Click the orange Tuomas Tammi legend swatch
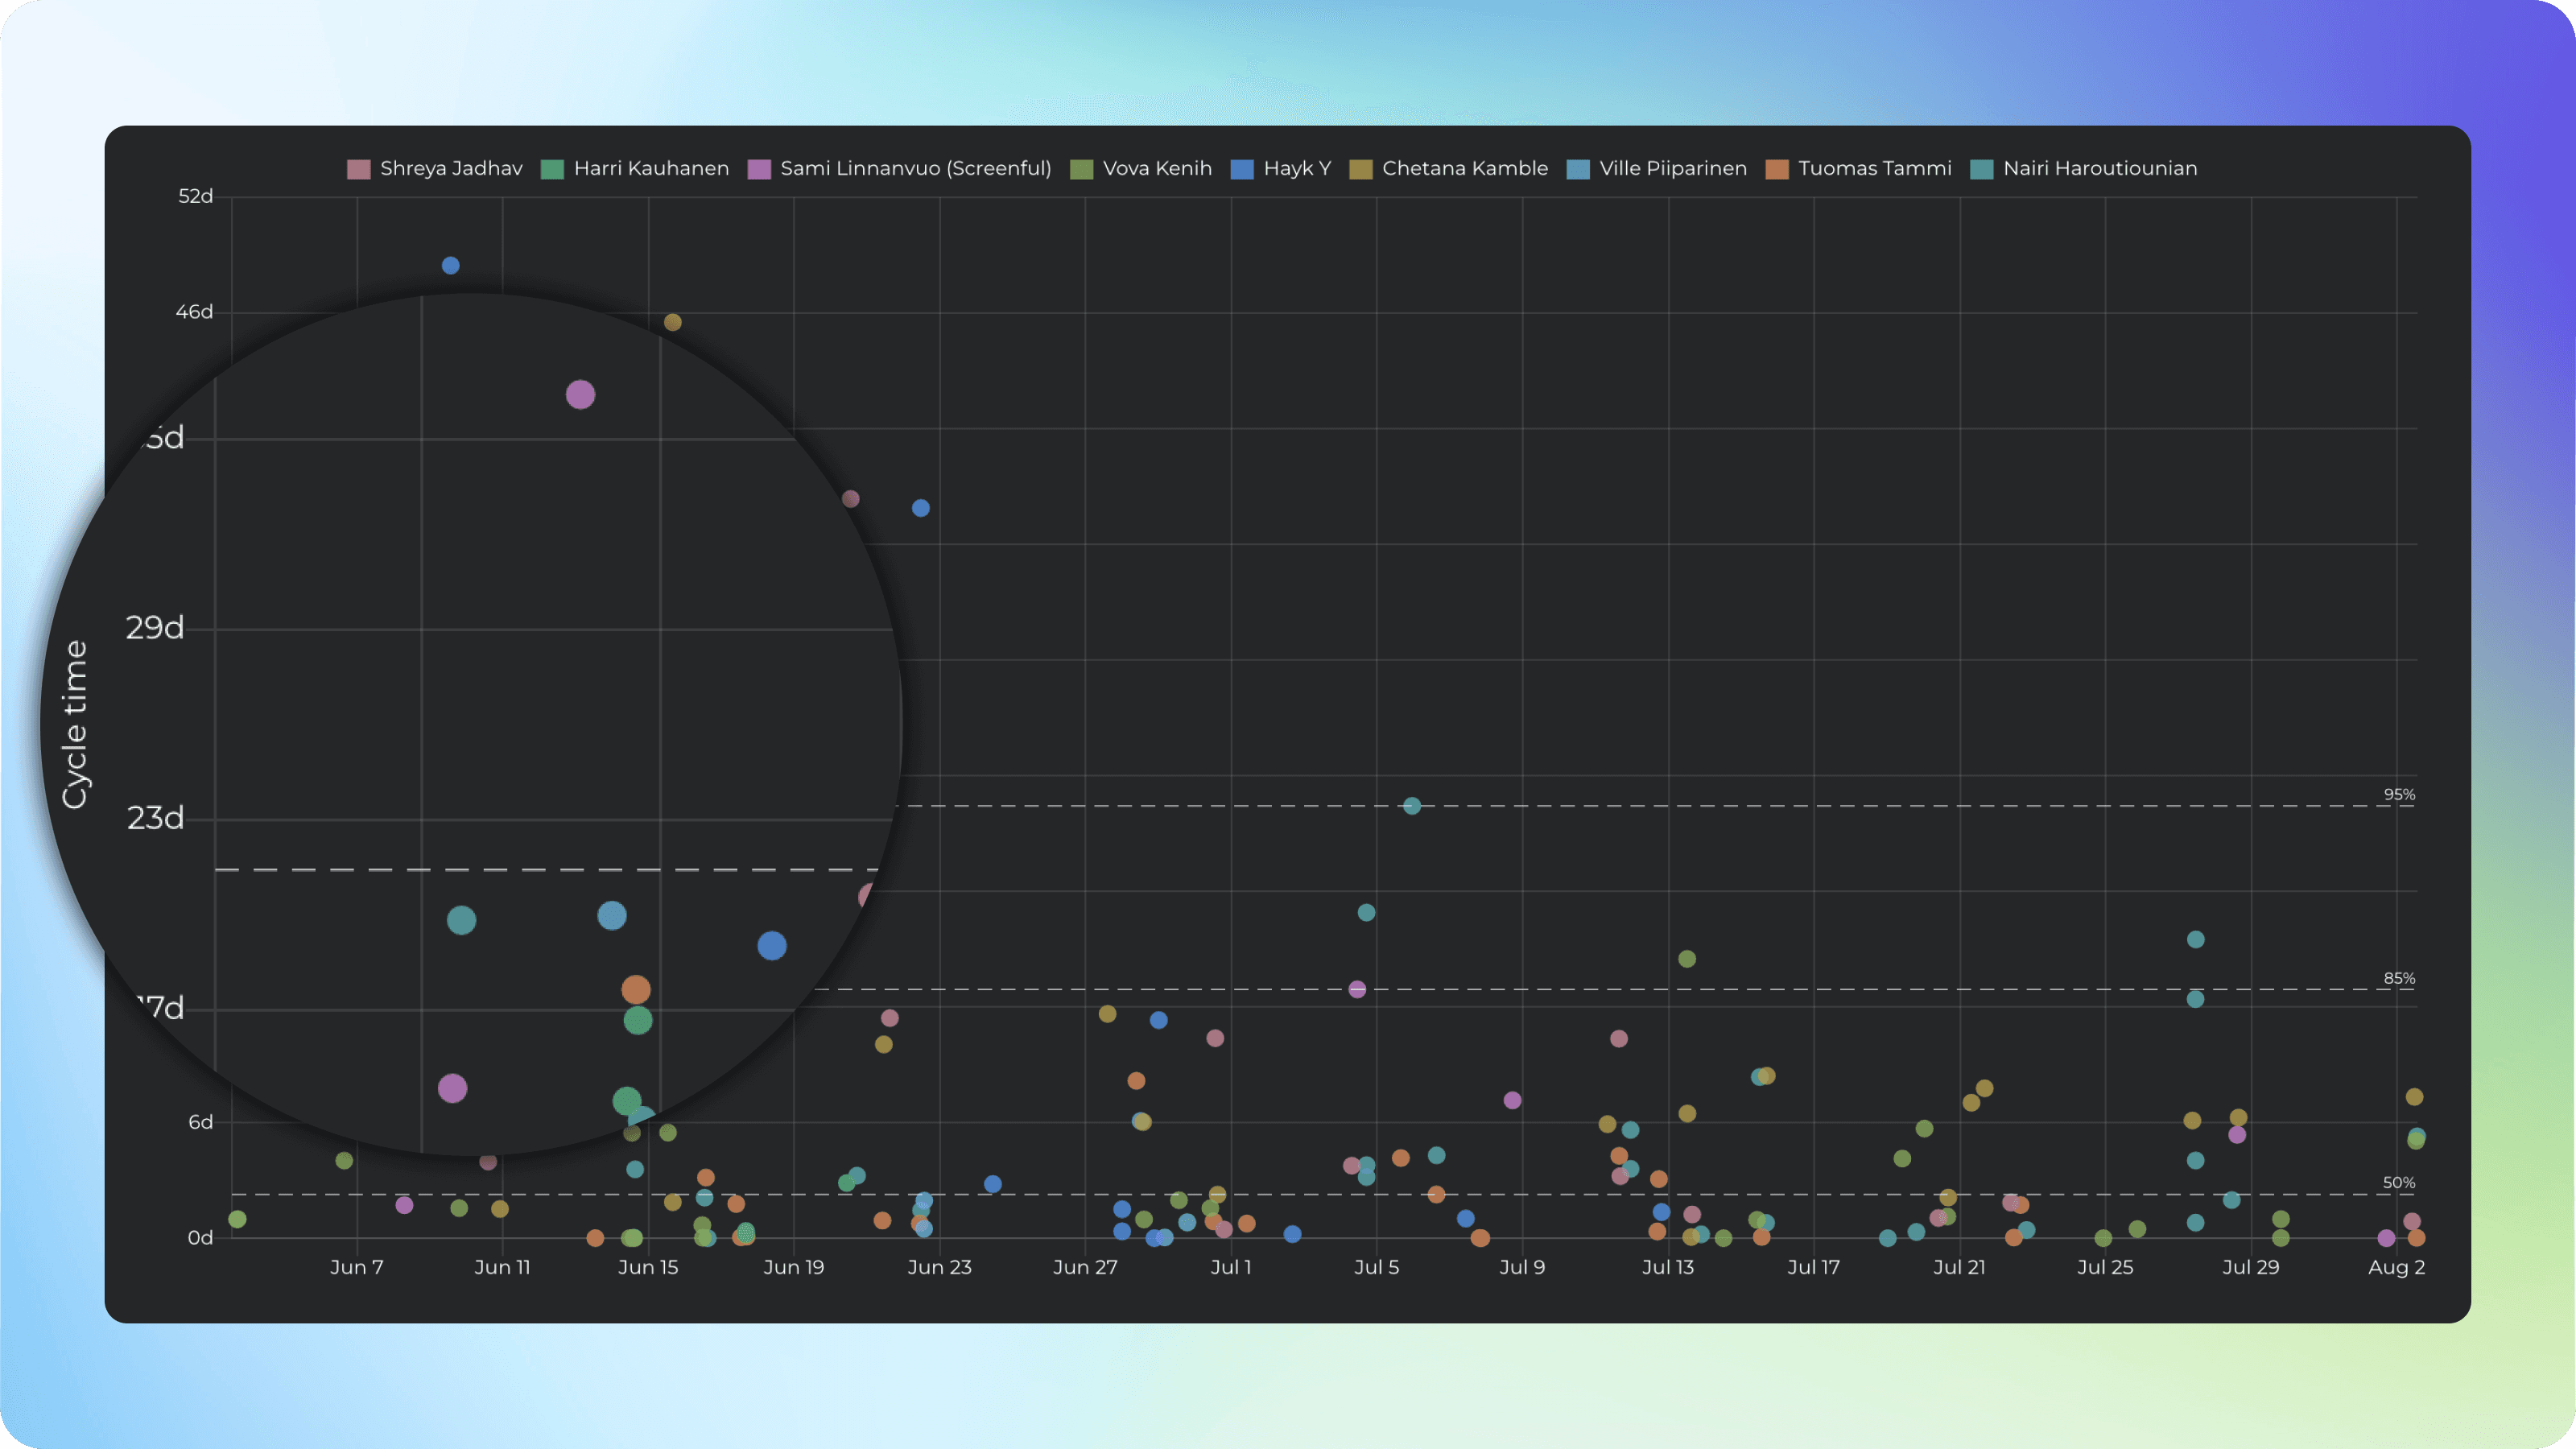The height and width of the screenshot is (1449, 2576). coord(1777,169)
